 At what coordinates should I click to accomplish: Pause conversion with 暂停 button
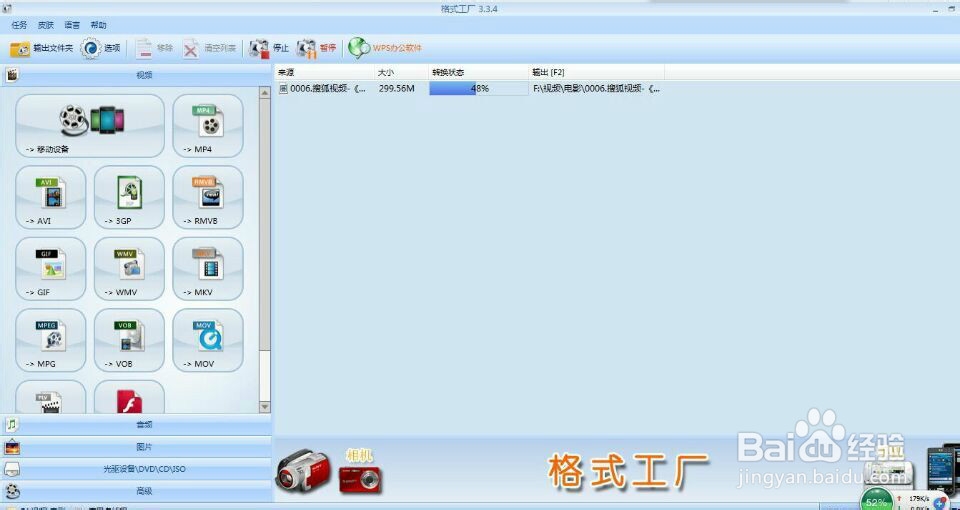click(316, 48)
